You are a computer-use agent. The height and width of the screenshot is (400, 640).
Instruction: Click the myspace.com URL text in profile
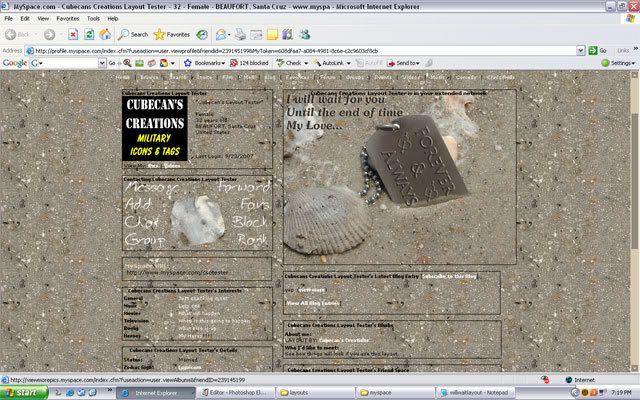(x=177, y=272)
